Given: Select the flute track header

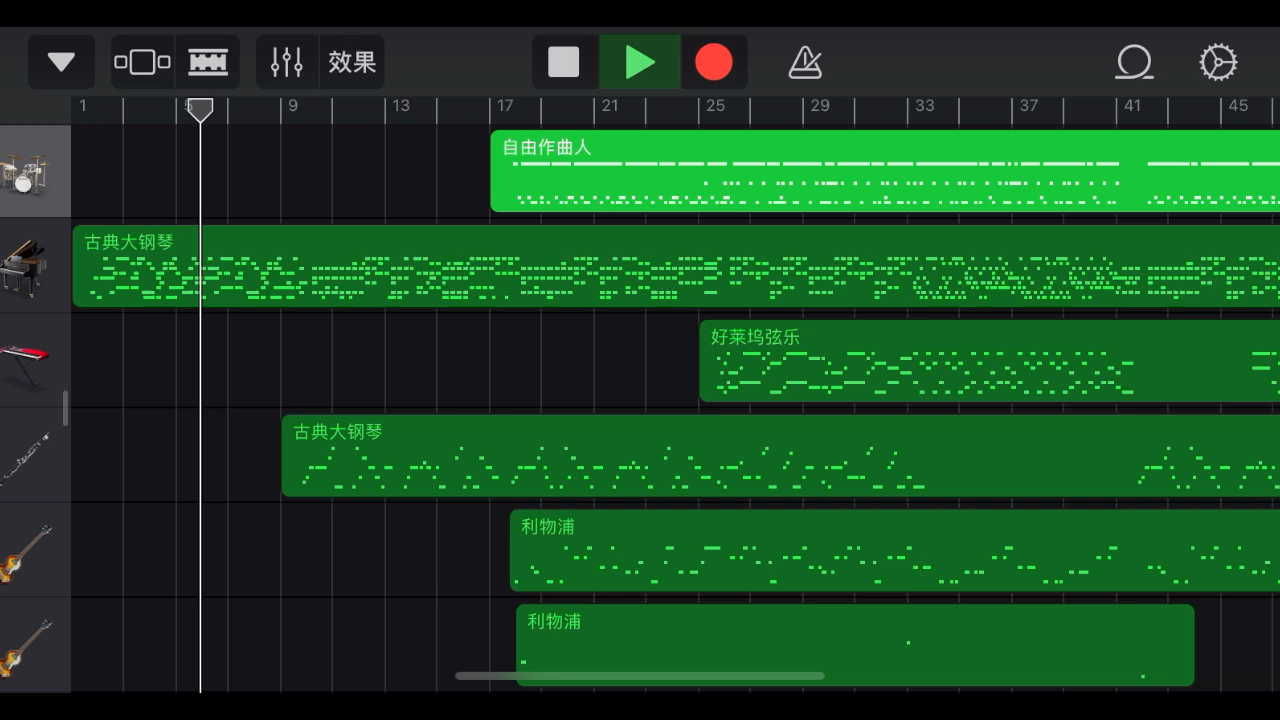Looking at the screenshot, I should click(35, 456).
